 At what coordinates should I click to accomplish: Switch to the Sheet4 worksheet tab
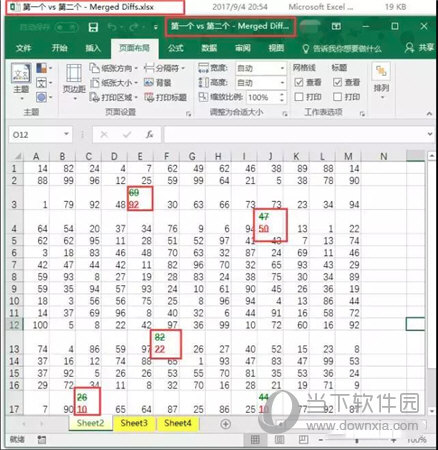(177, 423)
